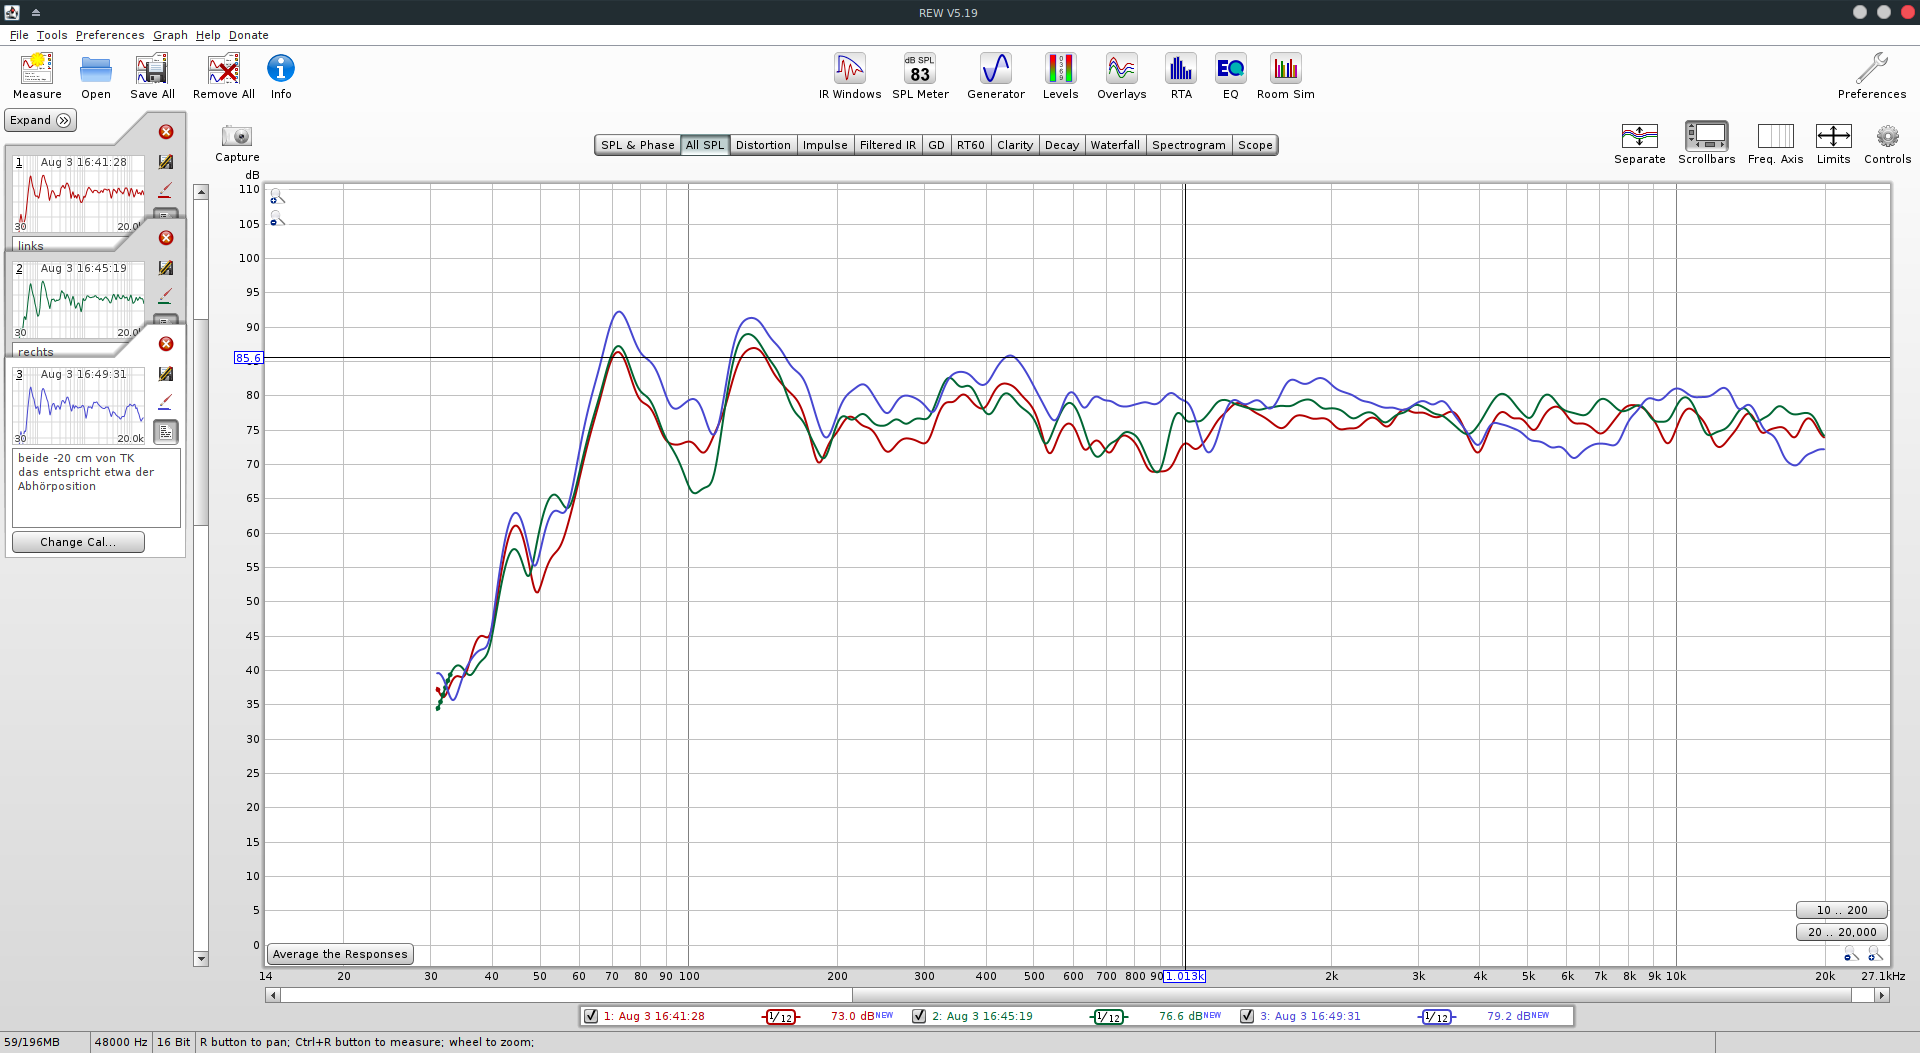Open the Help menu
The image size is (1920, 1053).
[x=208, y=35]
